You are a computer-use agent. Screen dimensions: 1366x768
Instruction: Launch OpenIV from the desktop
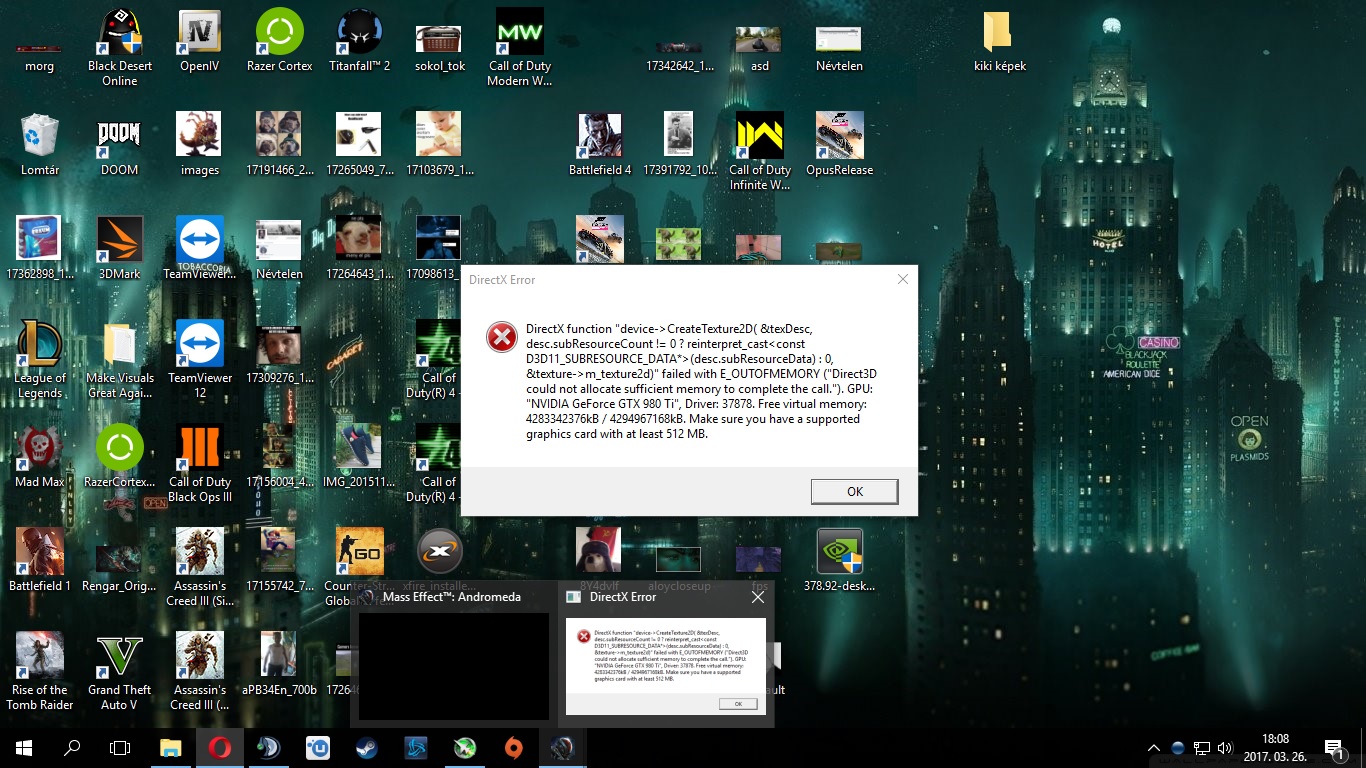200,42
